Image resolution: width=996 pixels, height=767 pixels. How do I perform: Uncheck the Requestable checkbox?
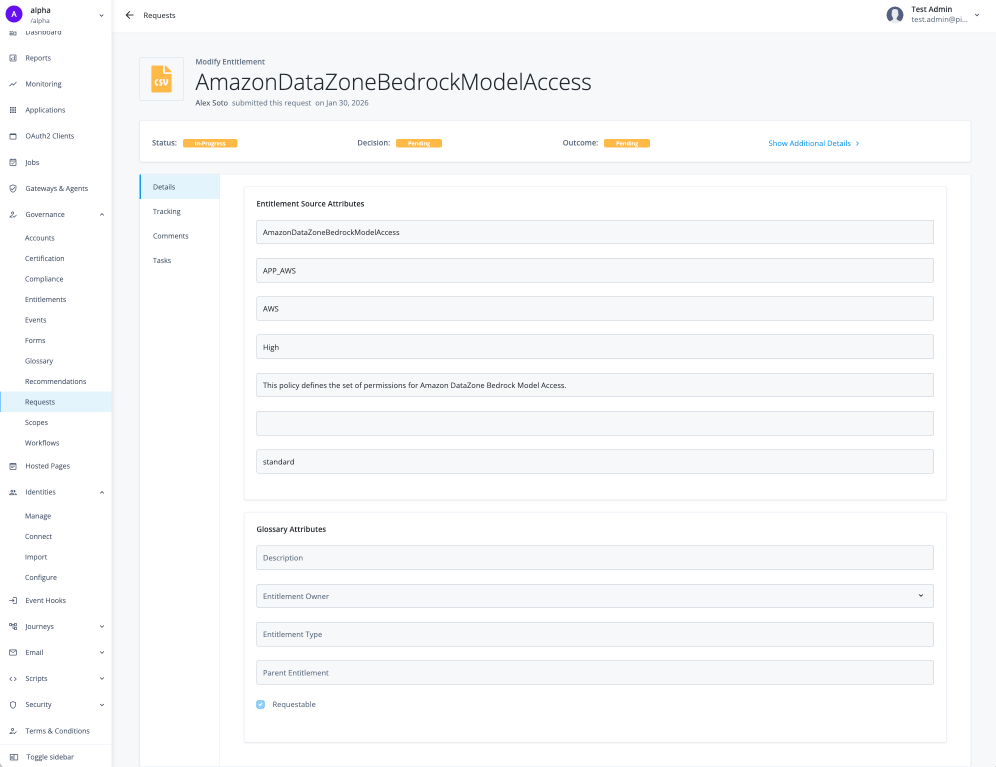(x=261, y=704)
